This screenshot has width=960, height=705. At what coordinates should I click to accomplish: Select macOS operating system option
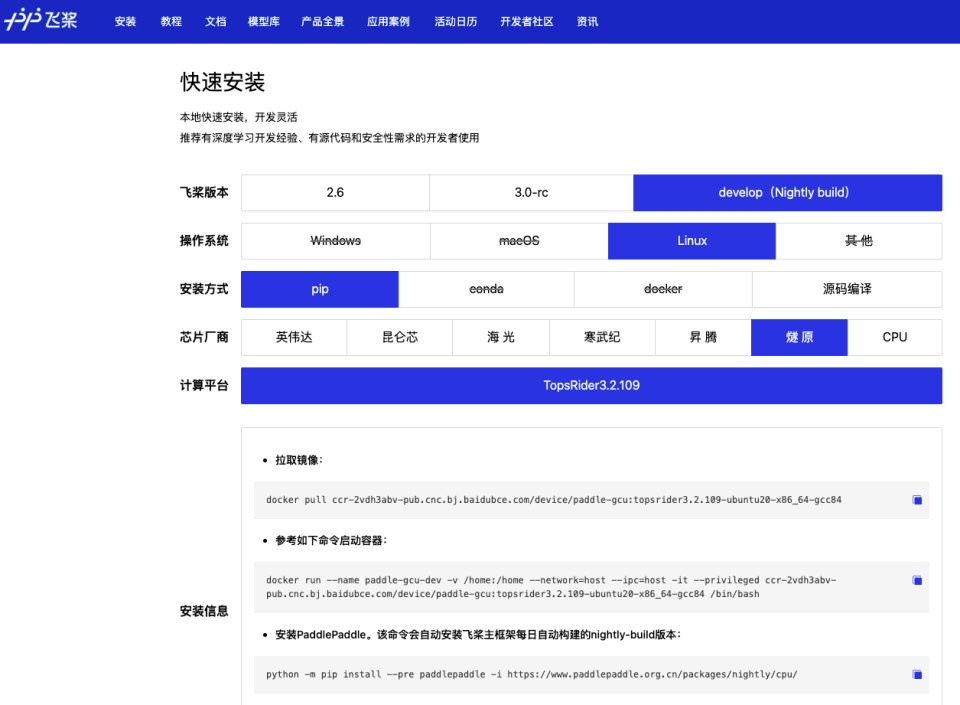519,241
